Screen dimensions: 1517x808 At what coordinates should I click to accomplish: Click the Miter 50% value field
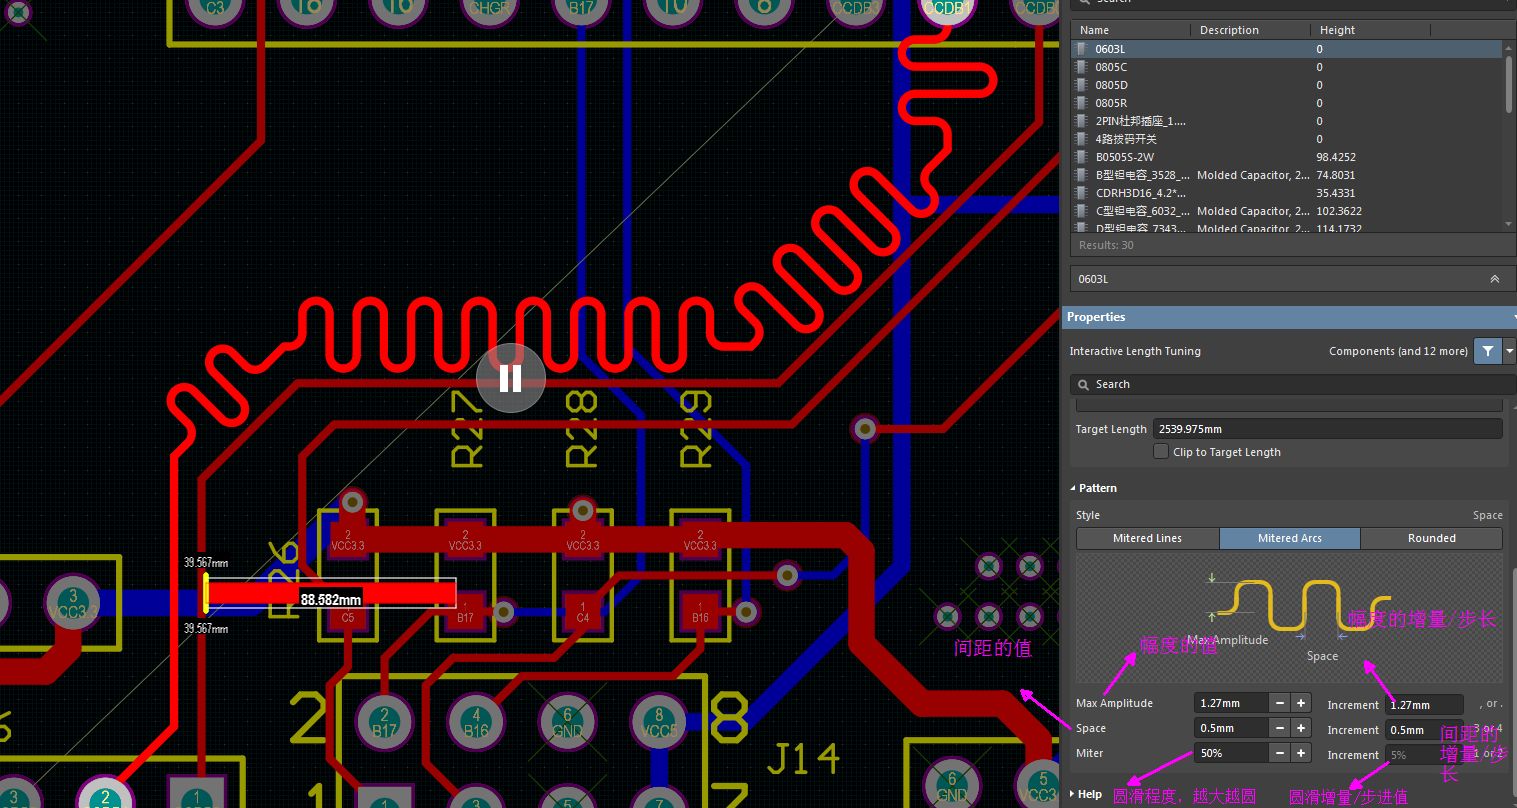[1231, 753]
